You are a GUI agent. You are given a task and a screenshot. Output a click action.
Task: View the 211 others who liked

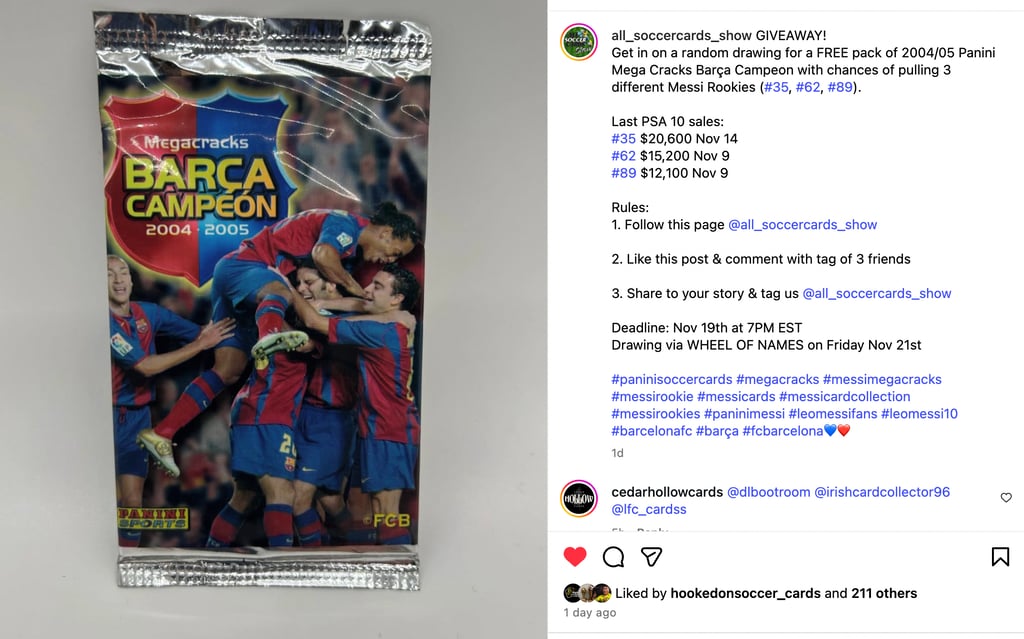click(x=884, y=593)
